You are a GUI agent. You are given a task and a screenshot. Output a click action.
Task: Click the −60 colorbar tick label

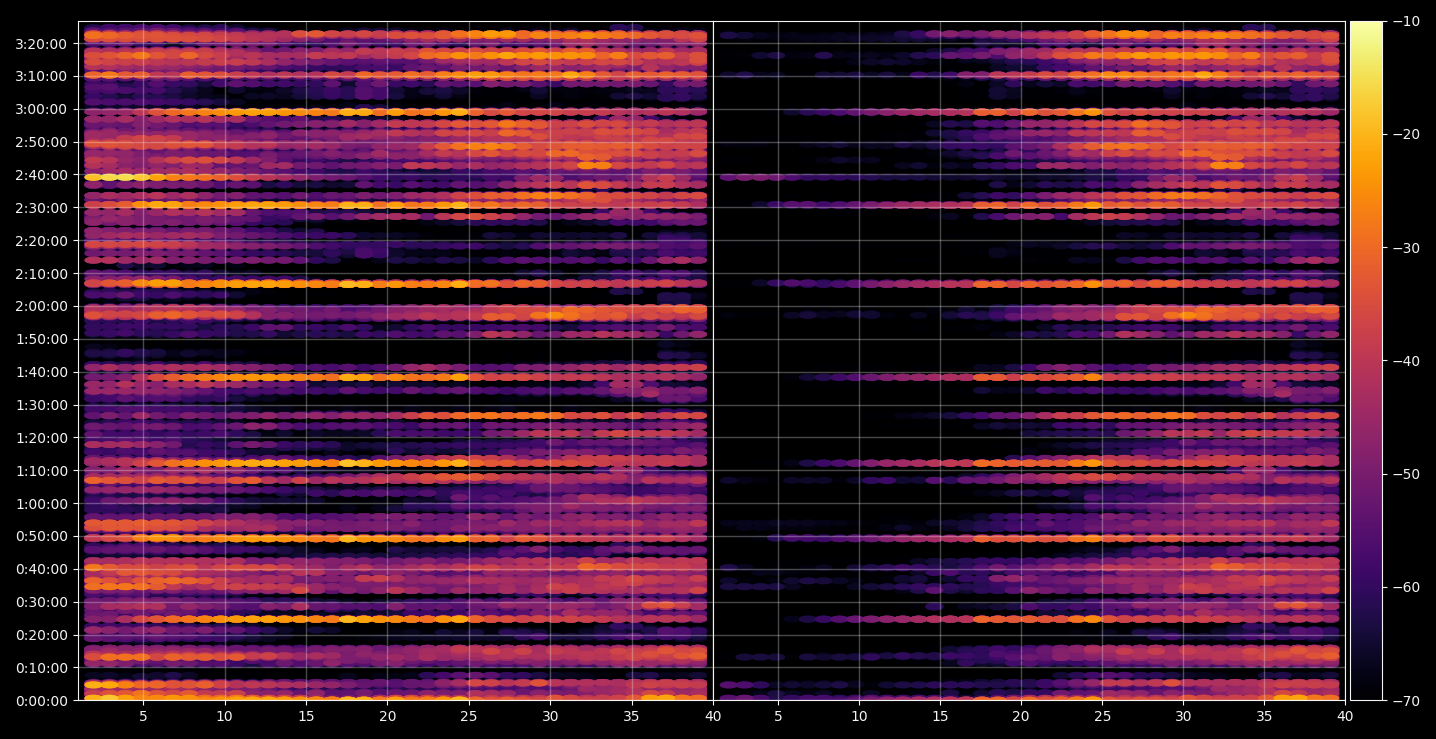1405,587
